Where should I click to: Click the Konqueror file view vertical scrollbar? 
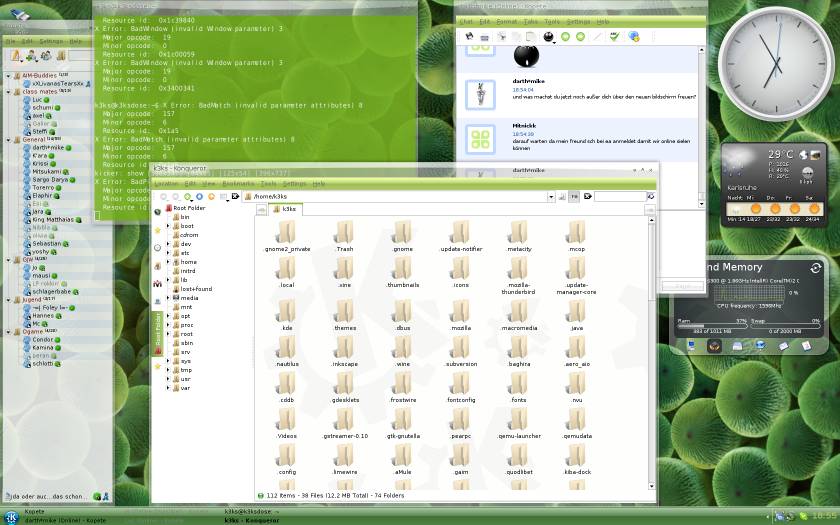651,354
